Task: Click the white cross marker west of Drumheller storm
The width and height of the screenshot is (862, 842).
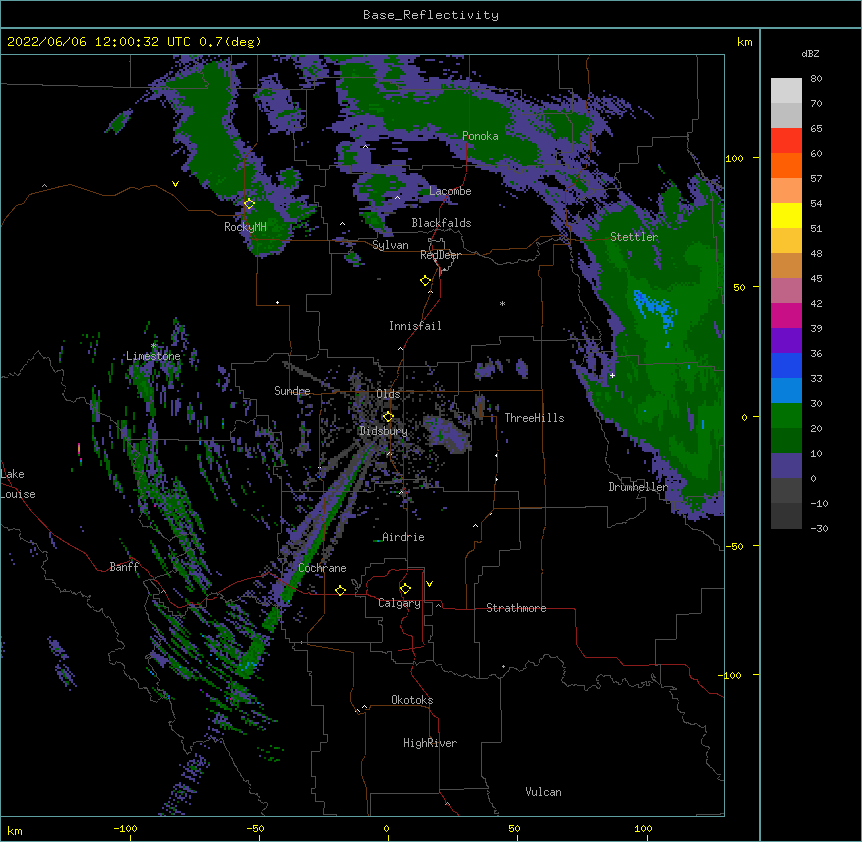Action: 612,375
